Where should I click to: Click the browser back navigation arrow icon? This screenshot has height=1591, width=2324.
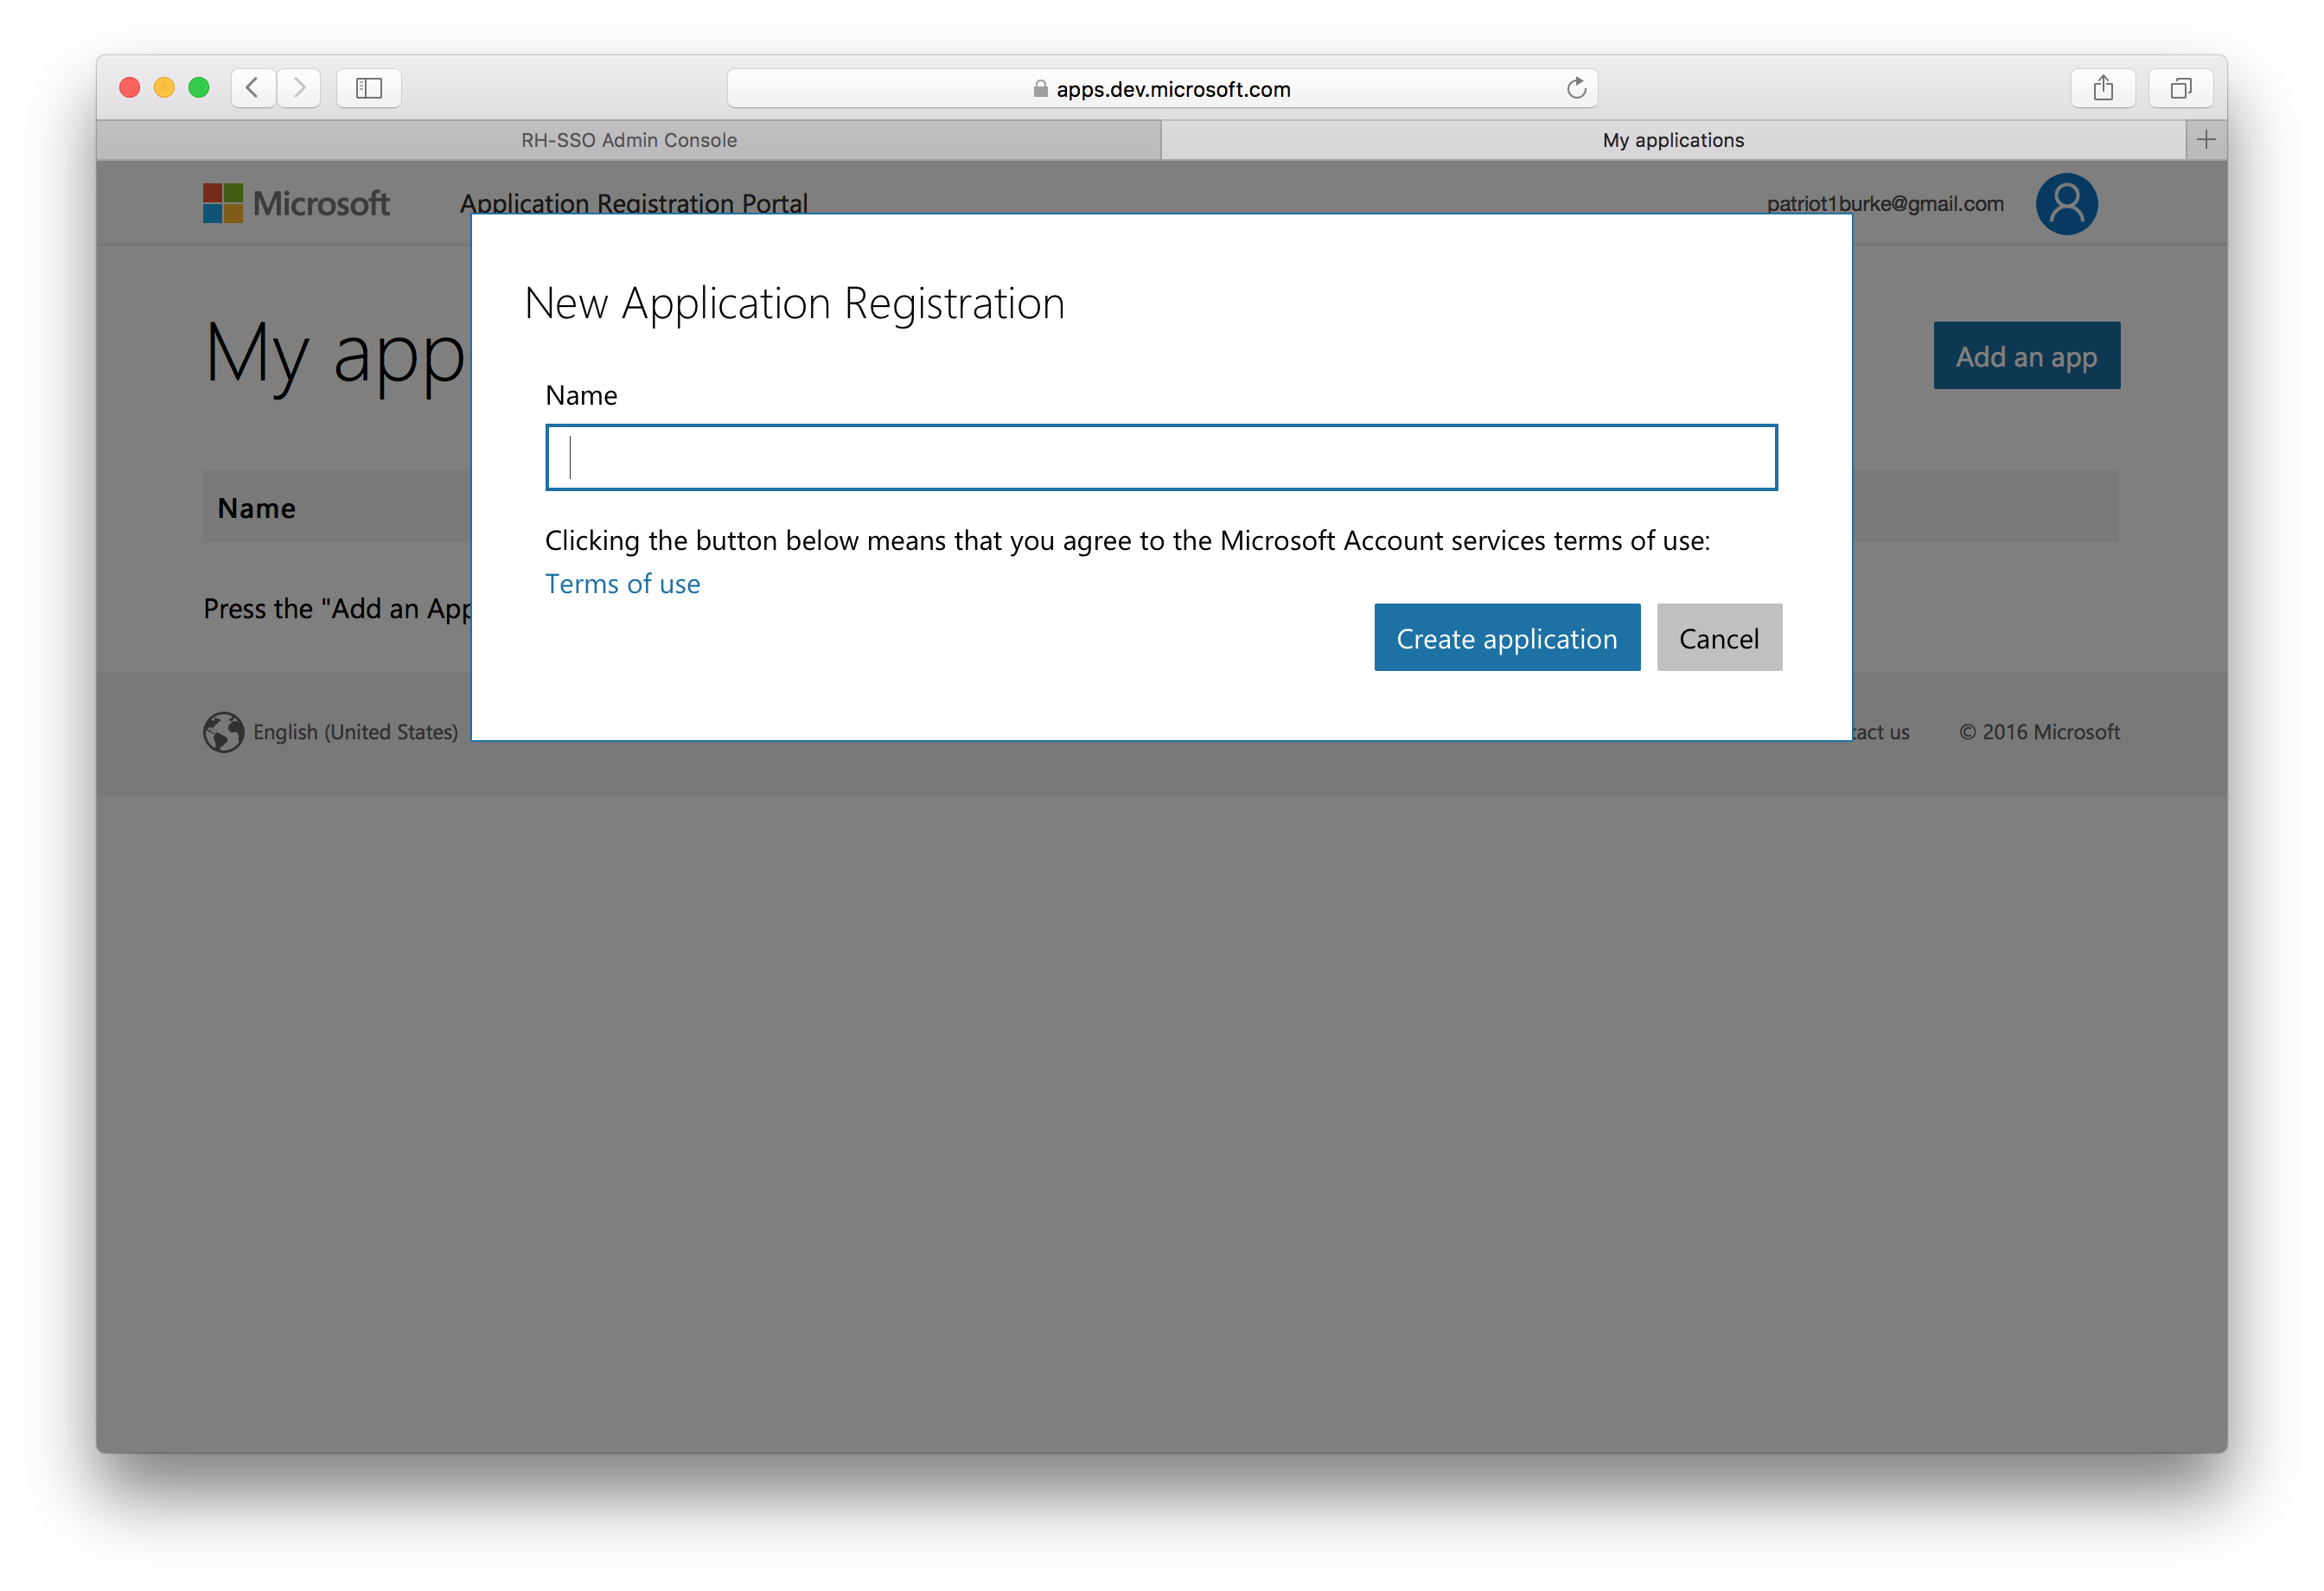tap(252, 88)
